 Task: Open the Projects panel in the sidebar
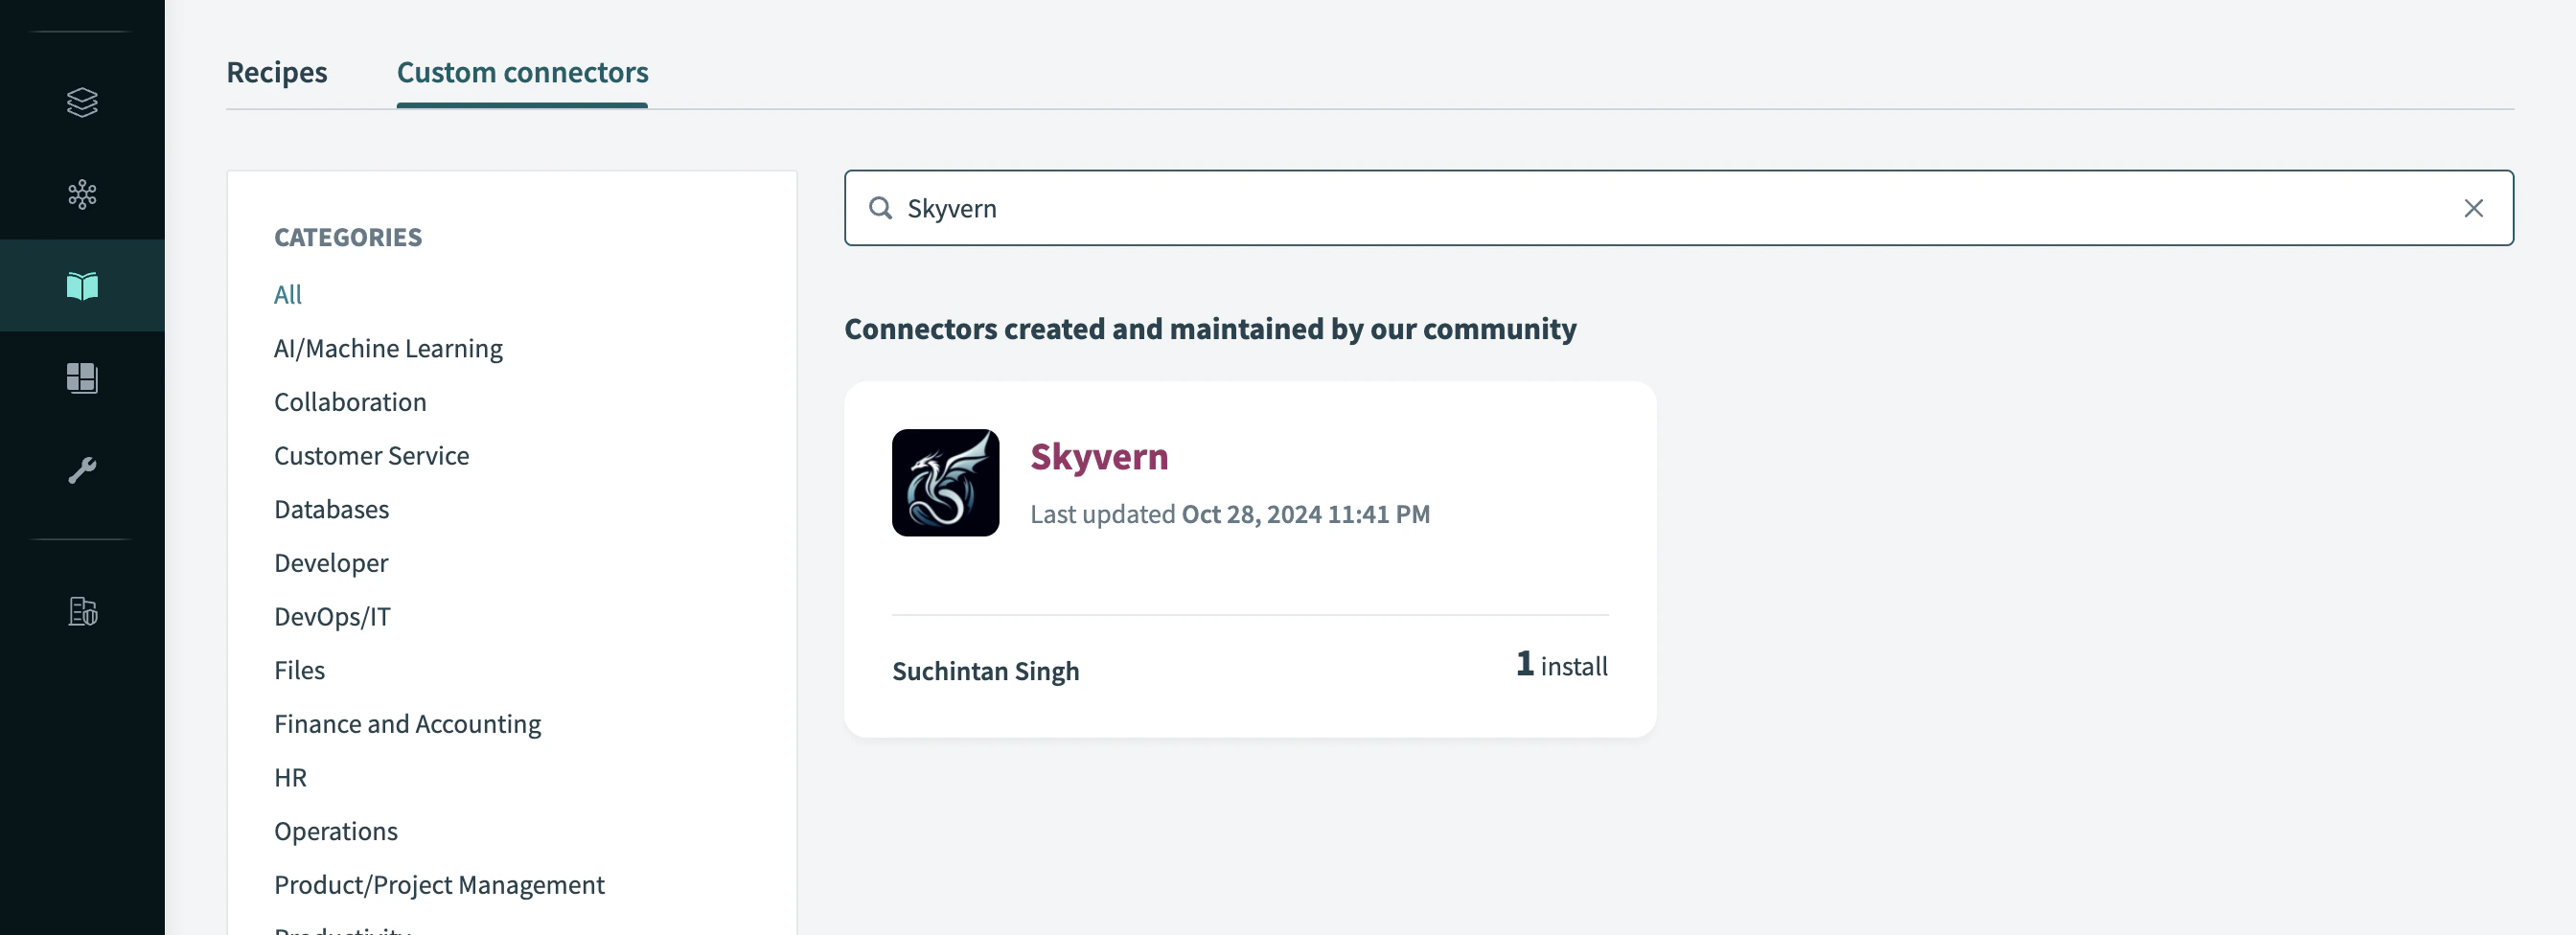coord(81,101)
